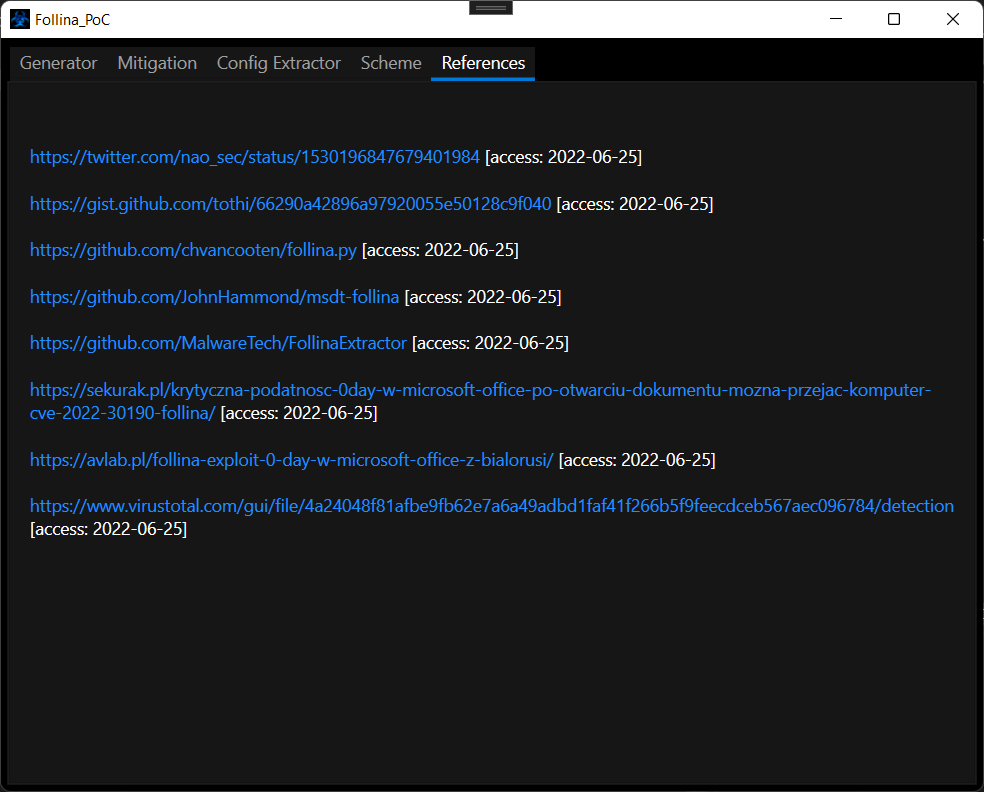The image size is (984, 792).
Task: Maximize the Follina_PoC window
Action: (894, 19)
